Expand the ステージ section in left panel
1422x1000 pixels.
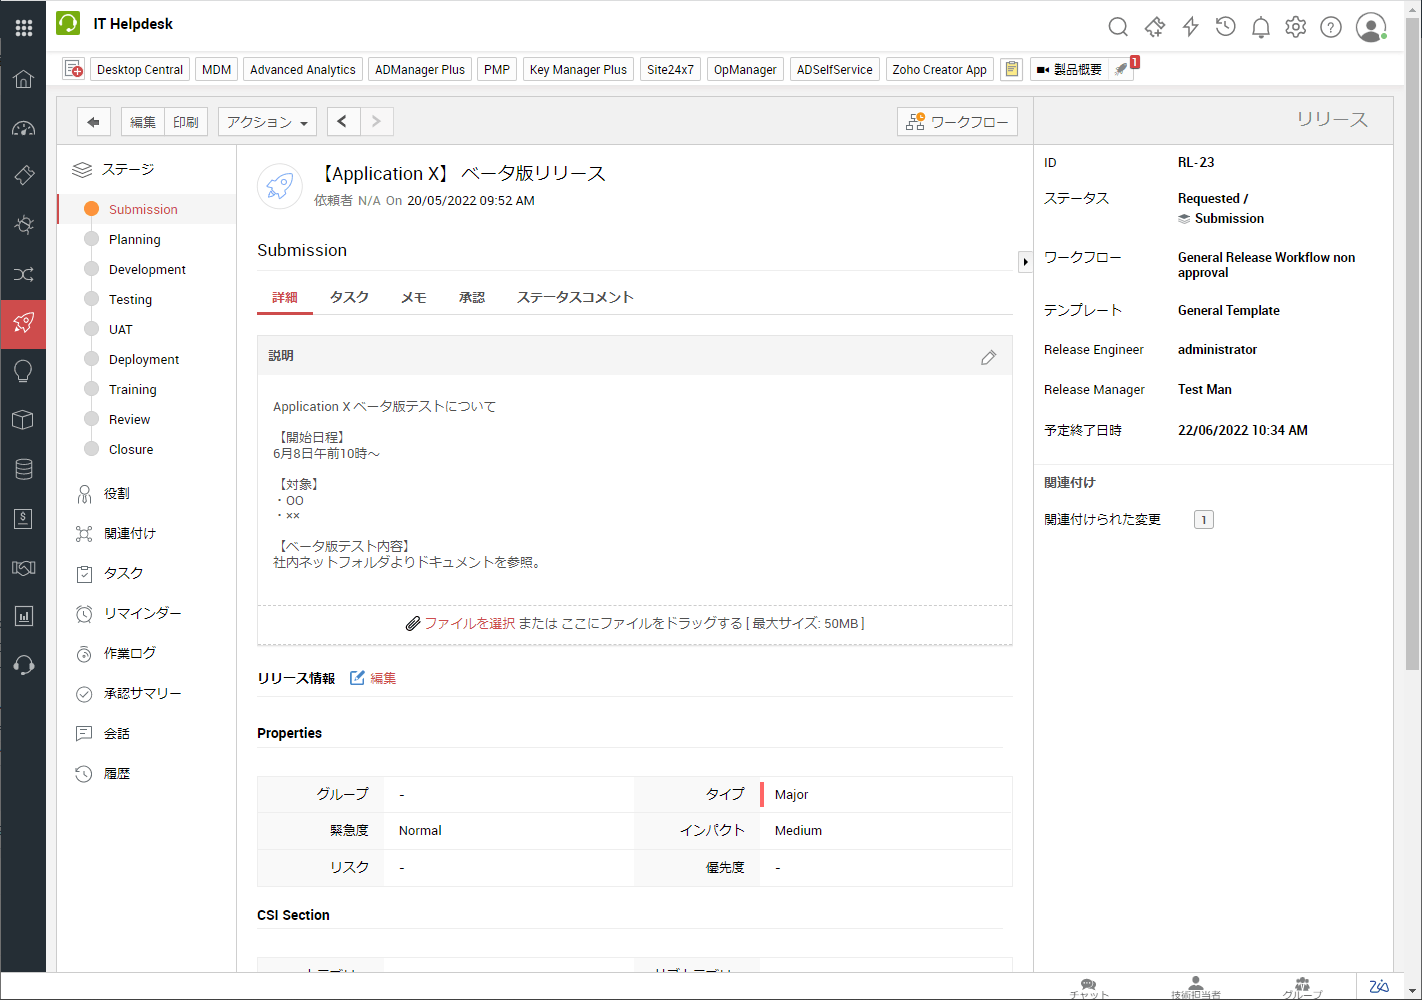pyautogui.click(x=127, y=170)
